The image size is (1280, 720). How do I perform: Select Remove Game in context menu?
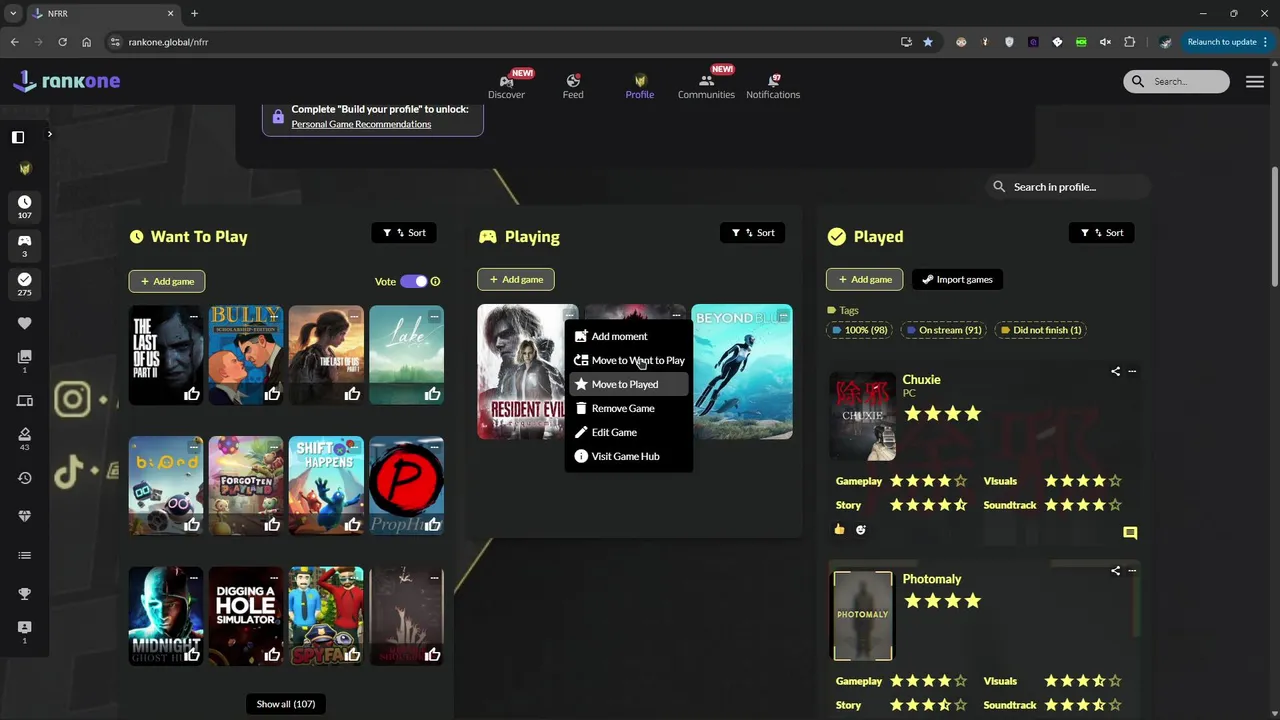click(x=629, y=408)
